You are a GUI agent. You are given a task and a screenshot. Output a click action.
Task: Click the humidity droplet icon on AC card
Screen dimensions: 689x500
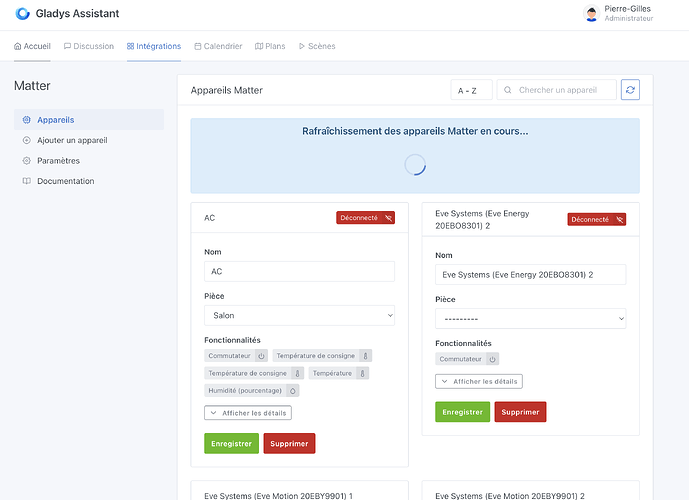click(x=292, y=390)
